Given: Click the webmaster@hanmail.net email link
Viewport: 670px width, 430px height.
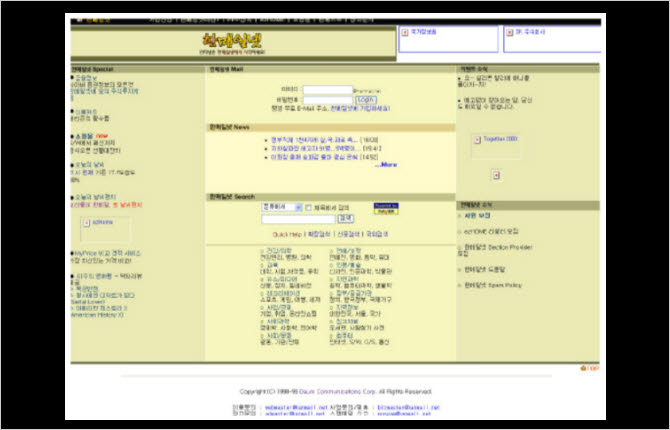Looking at the screenshot, I should 296,408.
